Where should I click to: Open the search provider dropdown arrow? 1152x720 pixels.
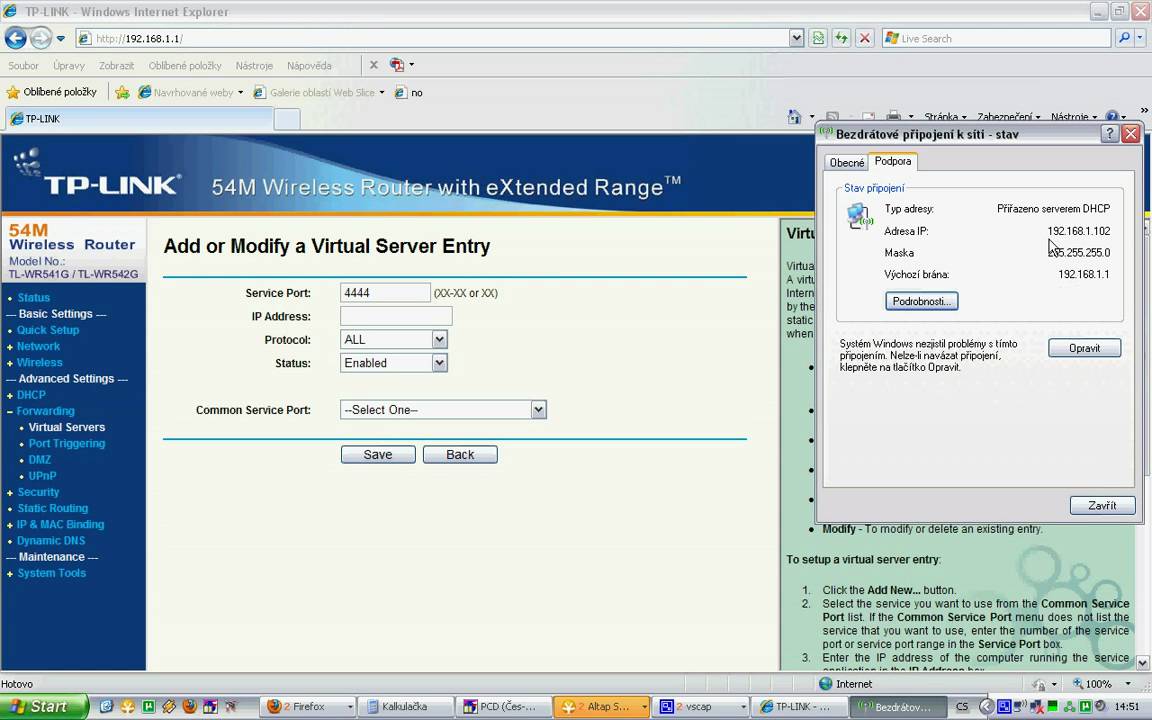(x=1141, y=38)
